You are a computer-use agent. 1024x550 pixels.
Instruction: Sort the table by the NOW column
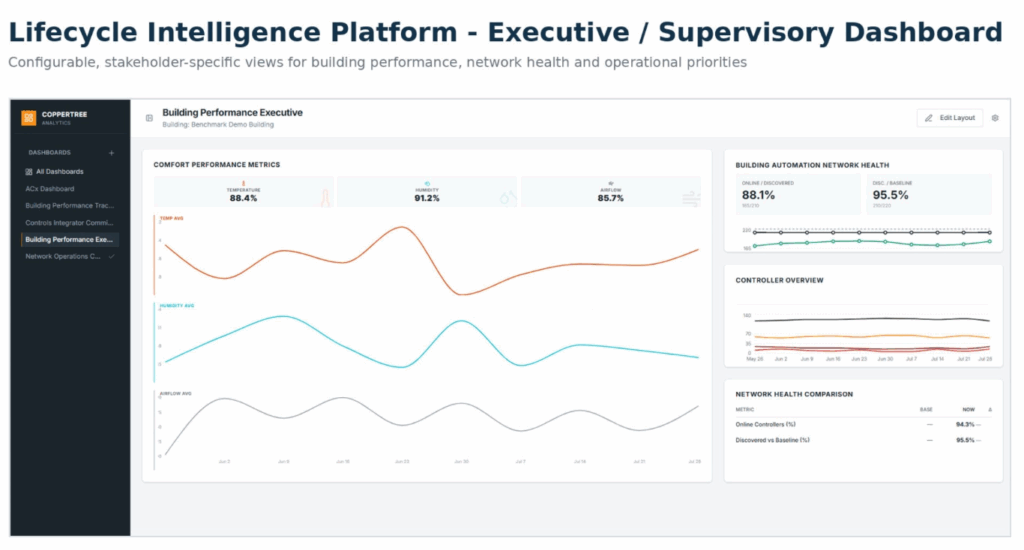(968, 410)
